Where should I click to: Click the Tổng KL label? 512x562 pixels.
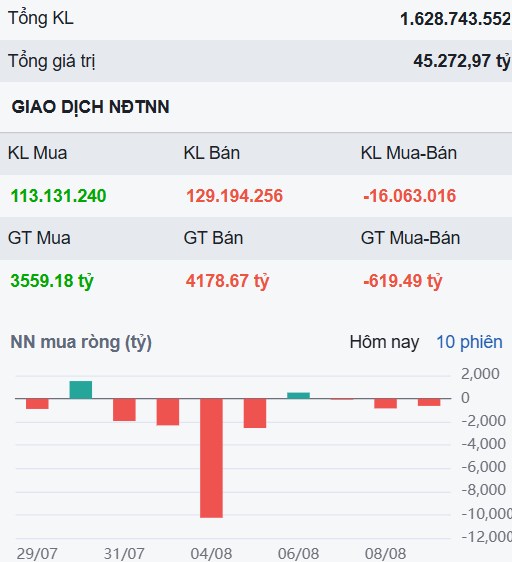pyautogui.click(x=41, y=19)
